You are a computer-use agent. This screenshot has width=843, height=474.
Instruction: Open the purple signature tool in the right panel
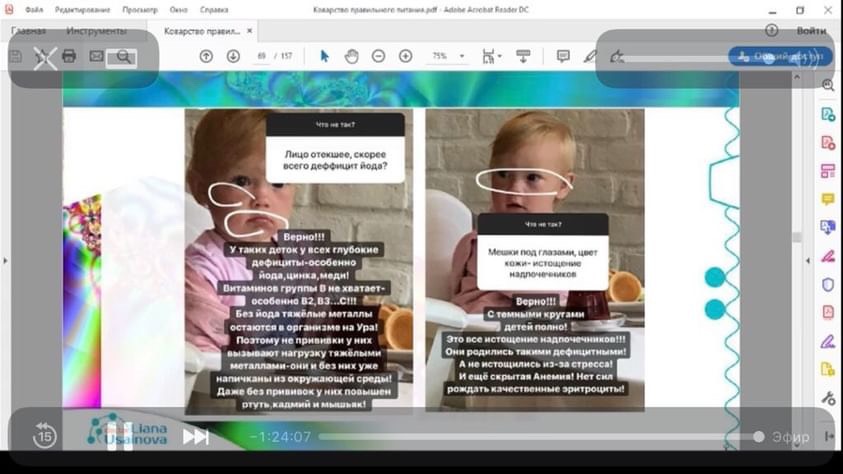coord(828,341)
